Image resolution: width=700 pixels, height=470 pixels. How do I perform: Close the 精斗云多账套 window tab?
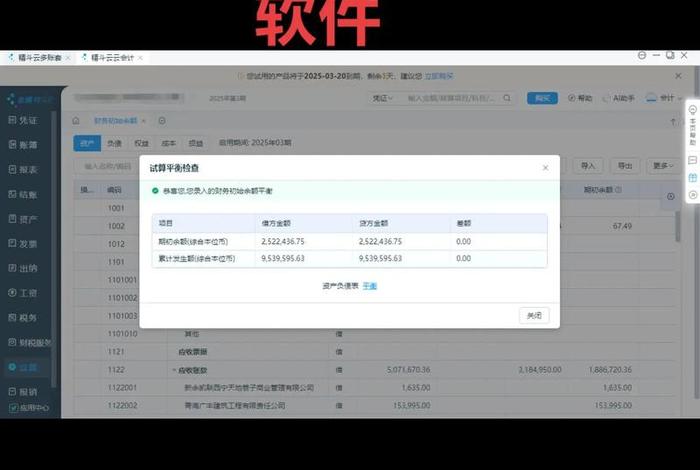pyautogui.click(x=68, y=58)
